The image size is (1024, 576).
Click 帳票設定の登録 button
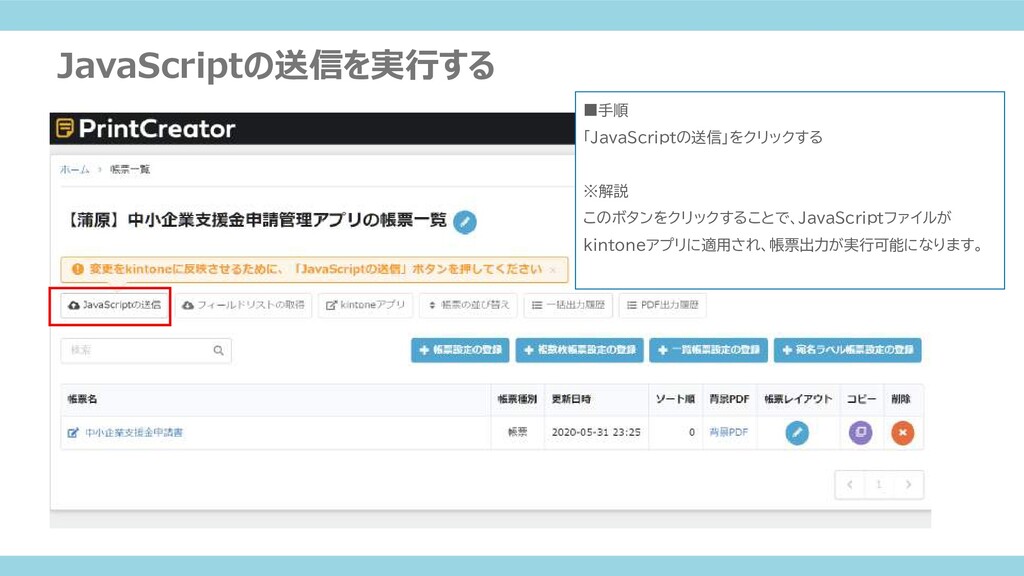coord(460,350)
